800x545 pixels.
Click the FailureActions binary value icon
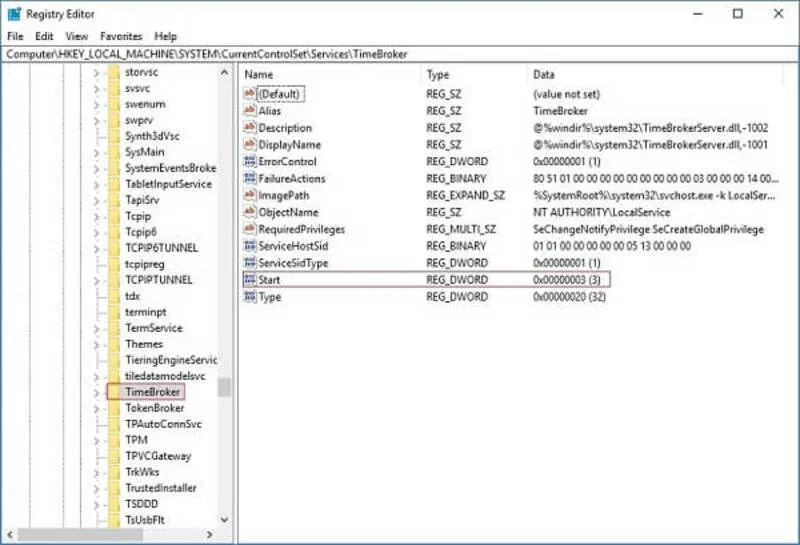250,178
